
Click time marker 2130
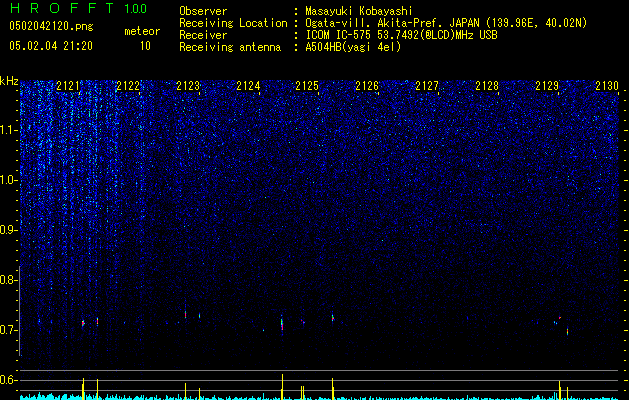coord(607,85)
